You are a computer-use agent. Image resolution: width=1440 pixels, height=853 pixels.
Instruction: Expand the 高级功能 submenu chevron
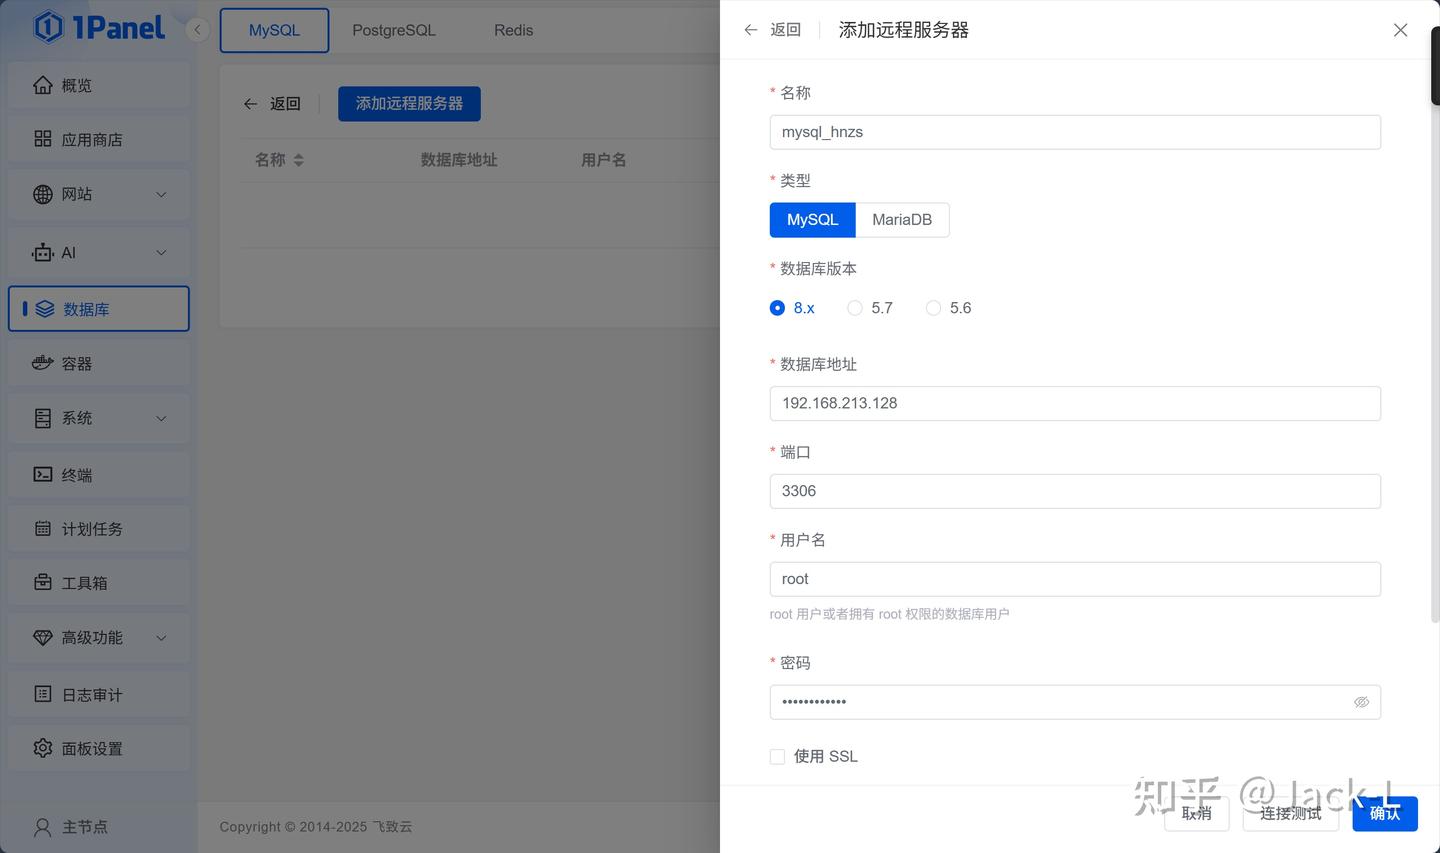[x=161, y=637]
